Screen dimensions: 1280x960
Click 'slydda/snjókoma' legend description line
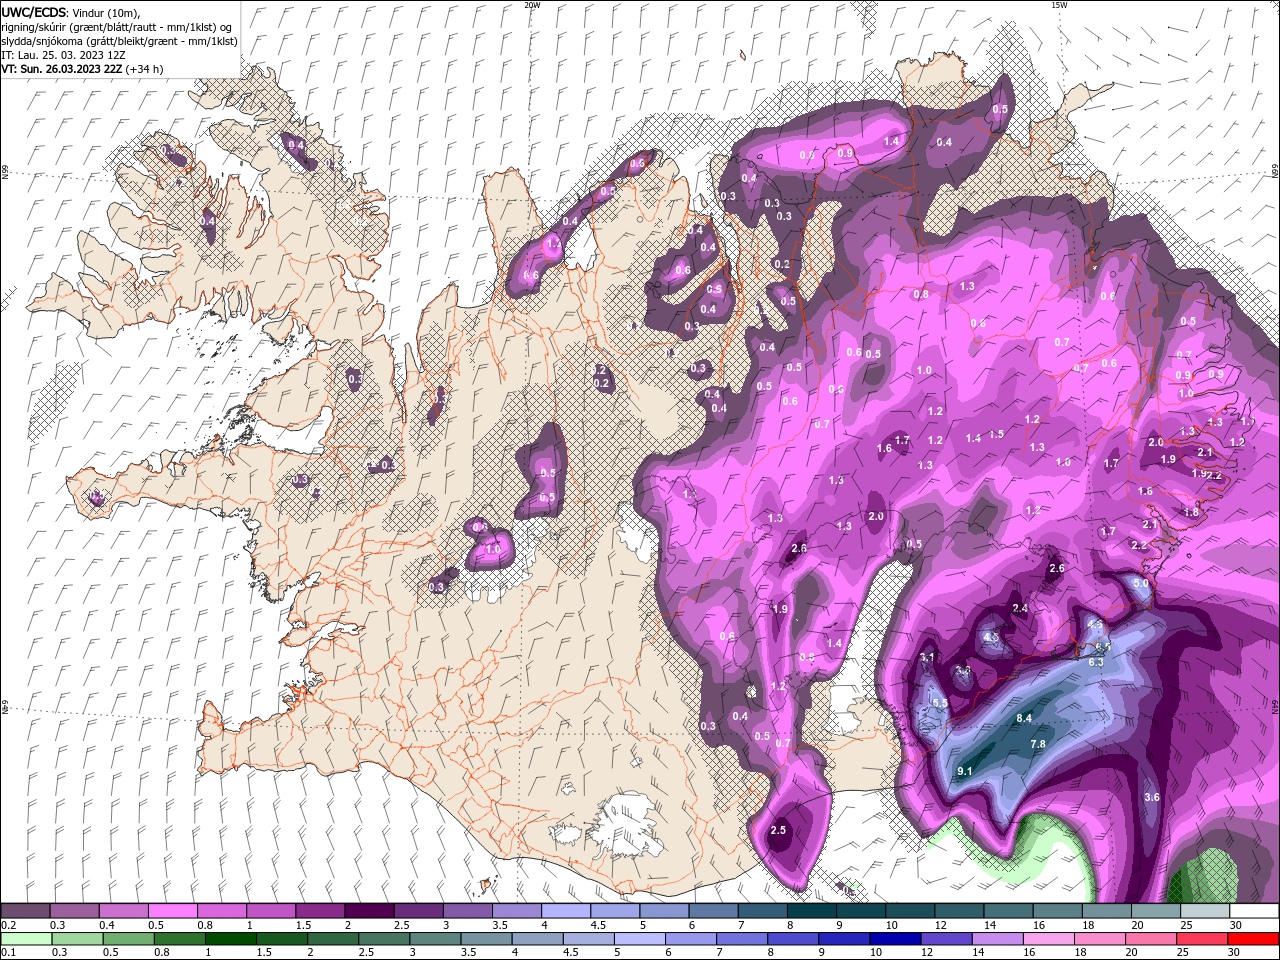[119, 41]
